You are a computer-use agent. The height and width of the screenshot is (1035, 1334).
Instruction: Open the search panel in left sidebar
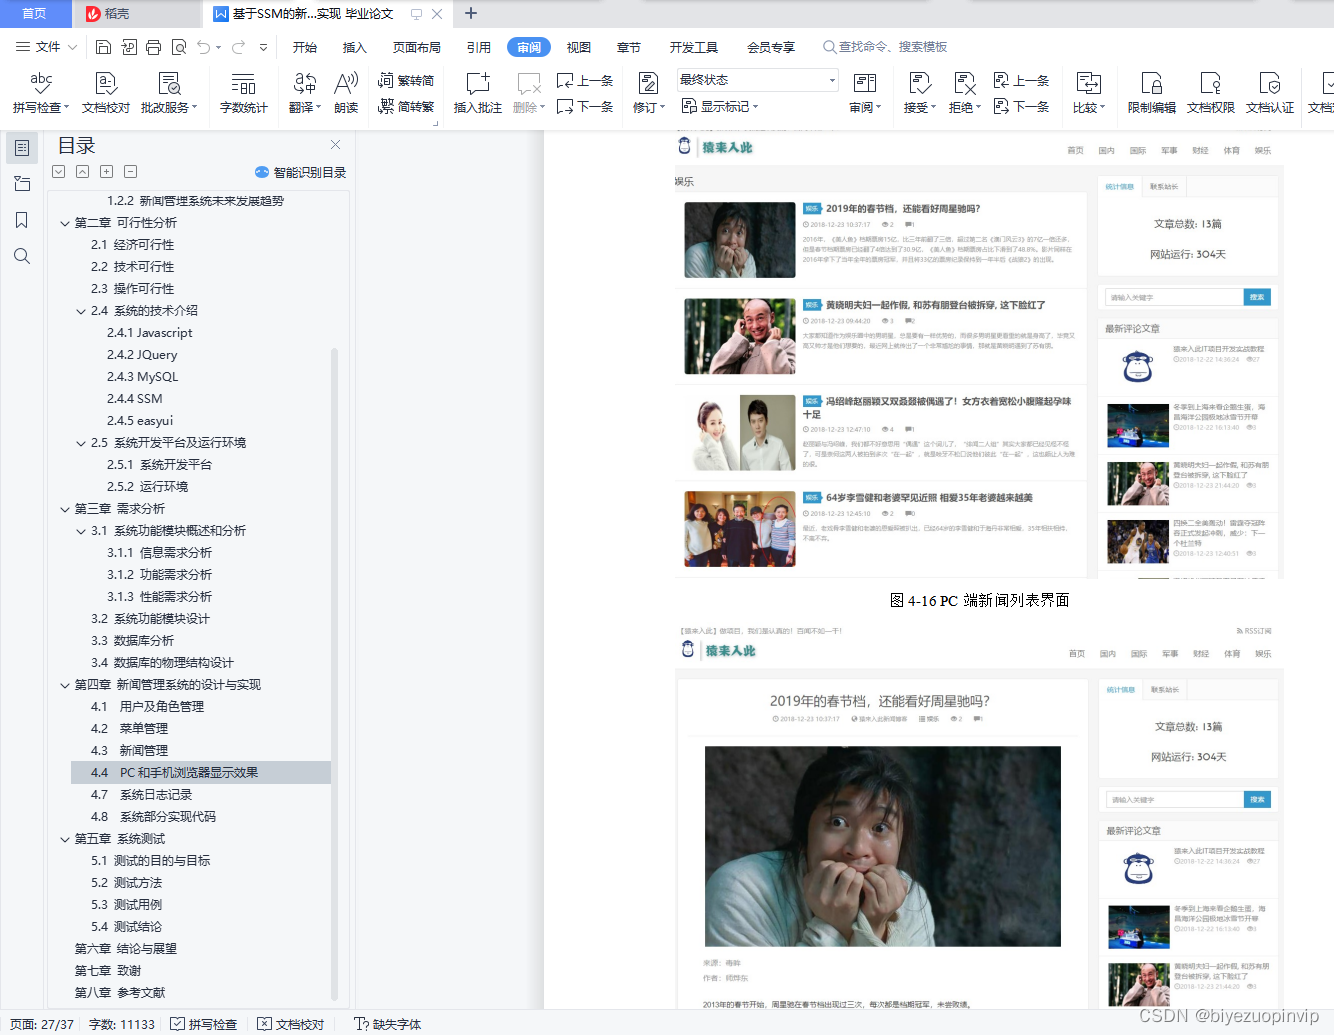(x=21, y=256)
